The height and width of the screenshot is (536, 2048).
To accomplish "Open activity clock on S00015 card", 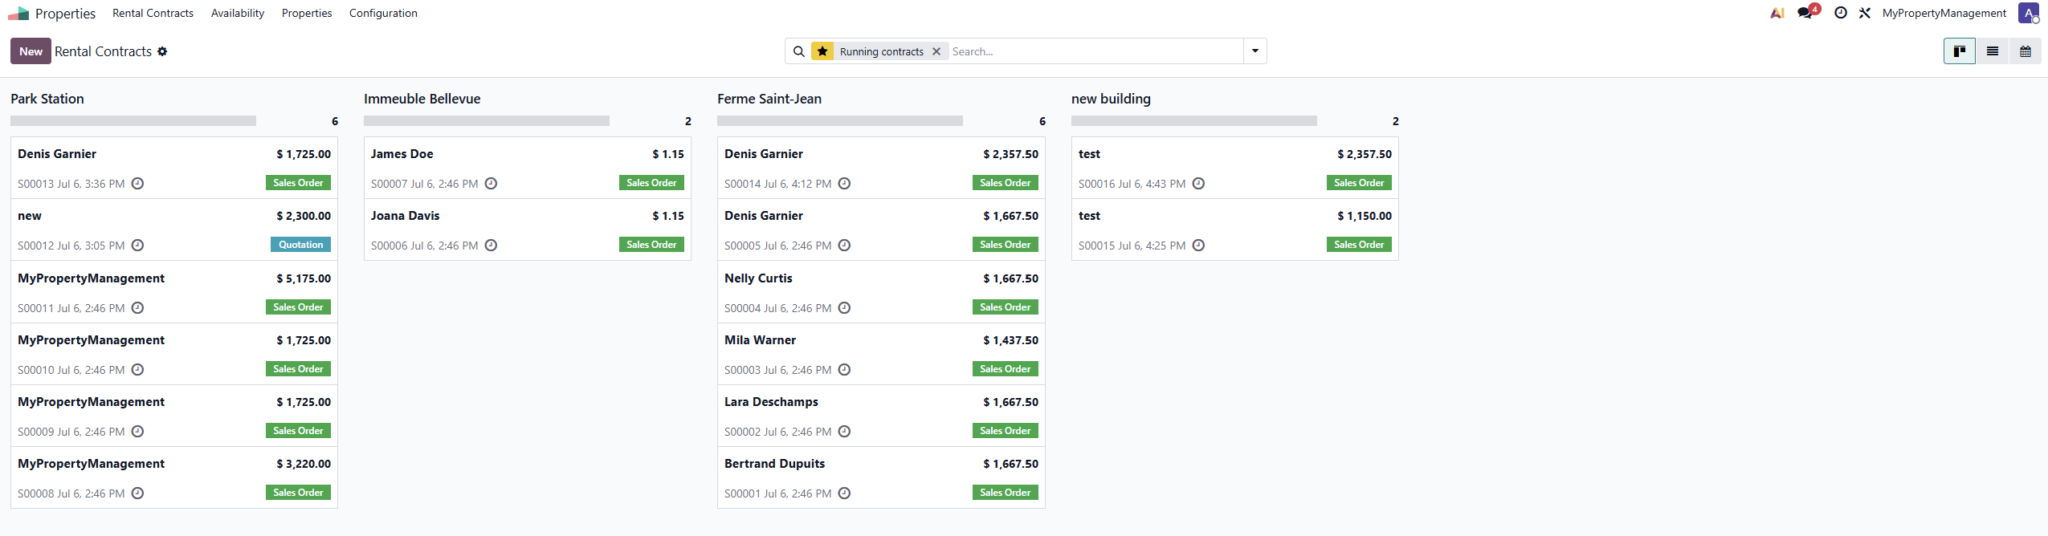I will tap(1198, 246).
